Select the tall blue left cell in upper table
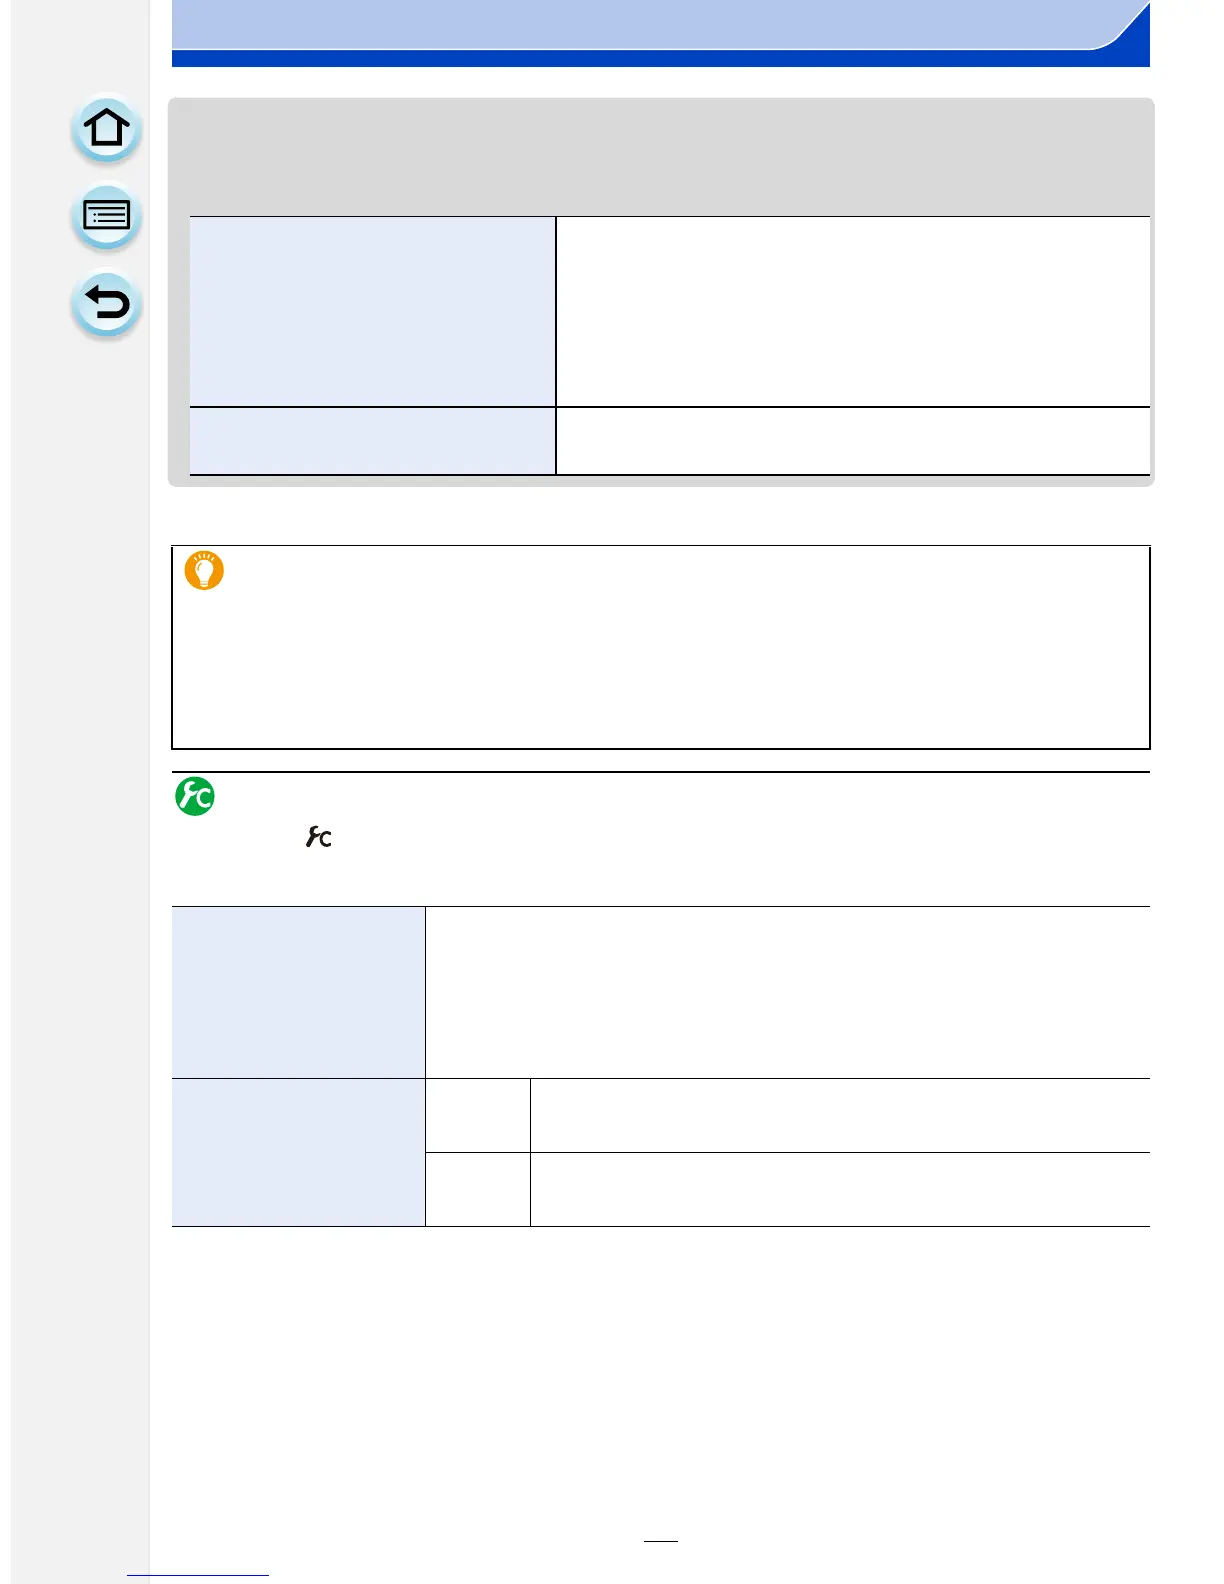Image resolution: width=1224 pixels, height=1584 pixels. [x=372, y=311]
